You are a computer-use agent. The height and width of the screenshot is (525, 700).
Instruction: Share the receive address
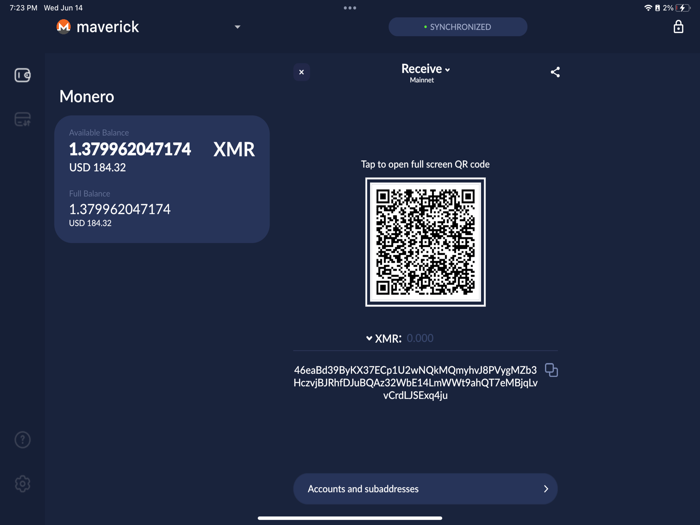click(x=555, y=72)
